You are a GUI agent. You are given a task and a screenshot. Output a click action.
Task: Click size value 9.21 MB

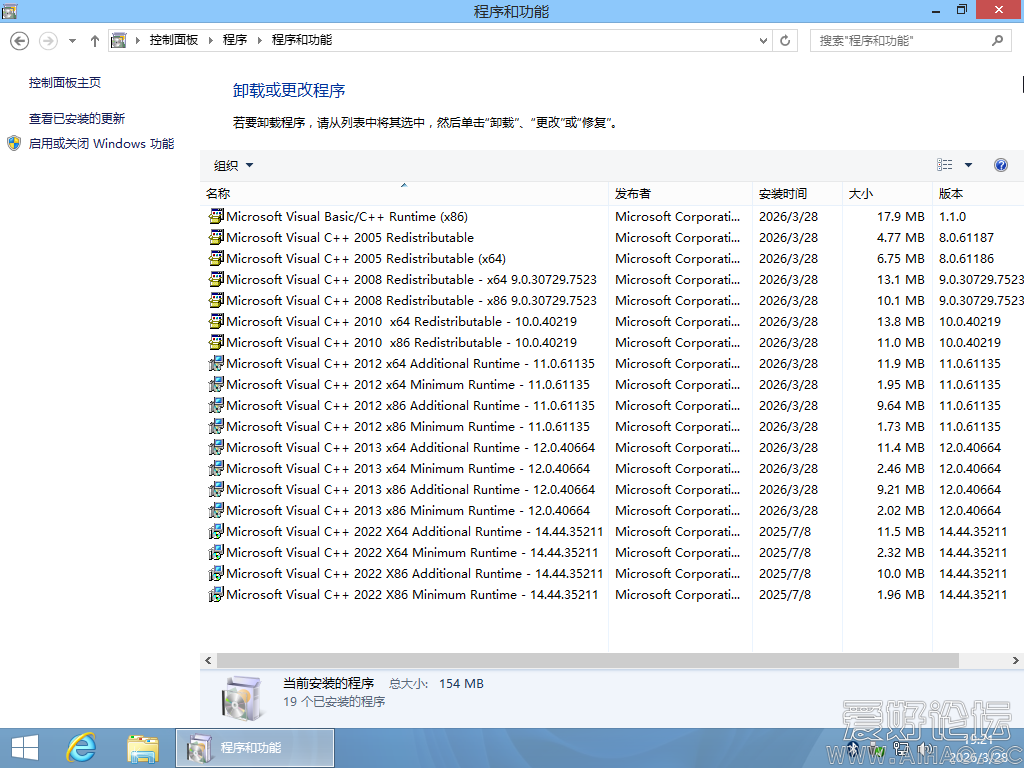(x=901, y=489)
